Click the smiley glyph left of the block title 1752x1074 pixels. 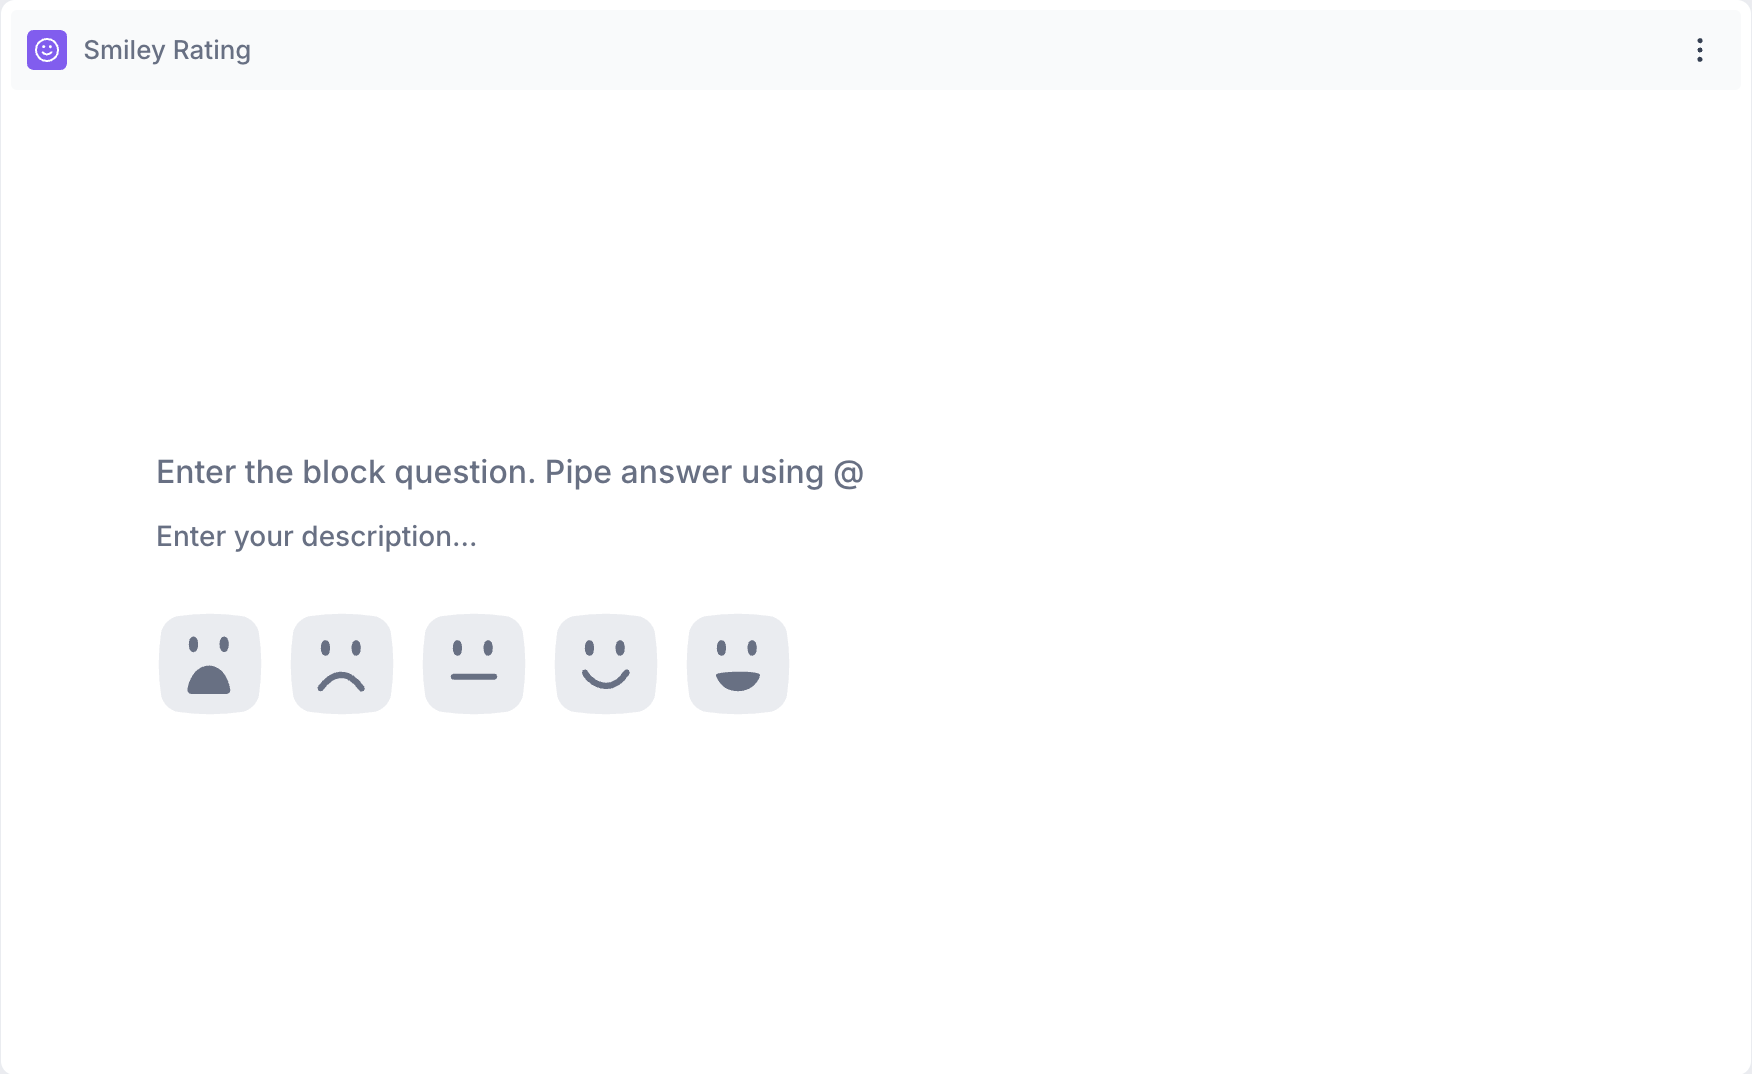pos(47,50)
